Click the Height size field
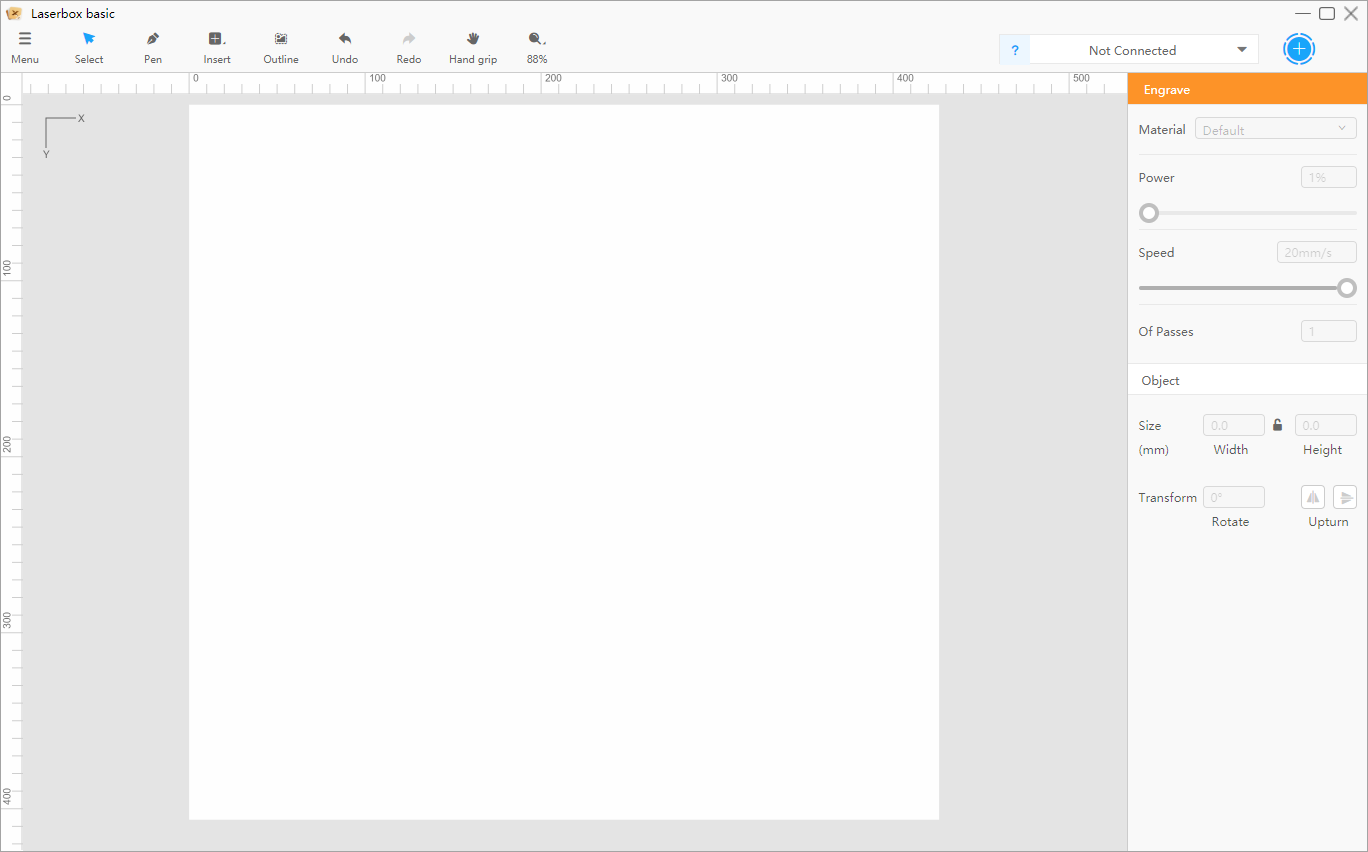This screenshot has height=852, width=1368. point(1326,425)
